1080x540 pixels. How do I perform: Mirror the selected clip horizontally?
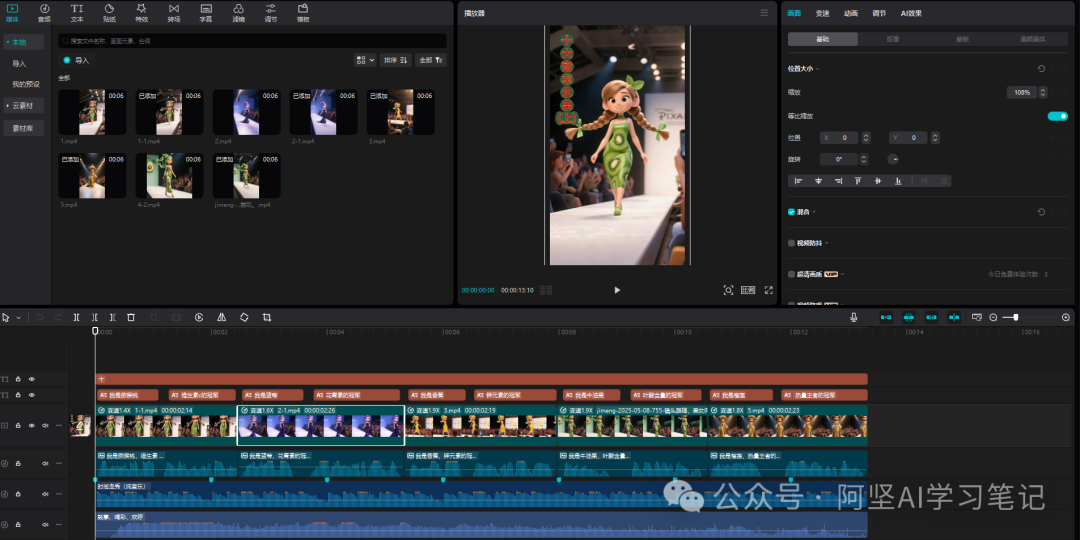221,318
